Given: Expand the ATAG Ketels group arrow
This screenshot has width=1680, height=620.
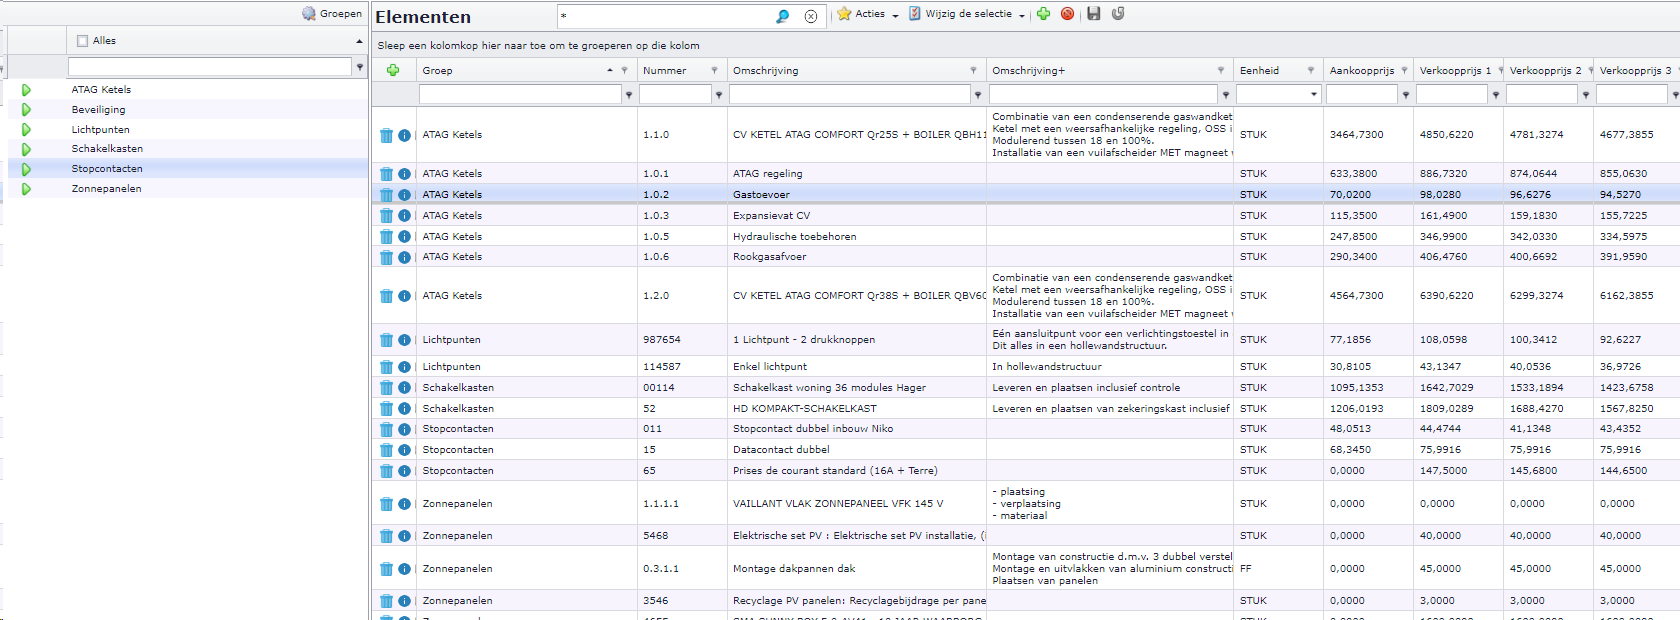Looking at the screenshot, I should click(26, 90).
